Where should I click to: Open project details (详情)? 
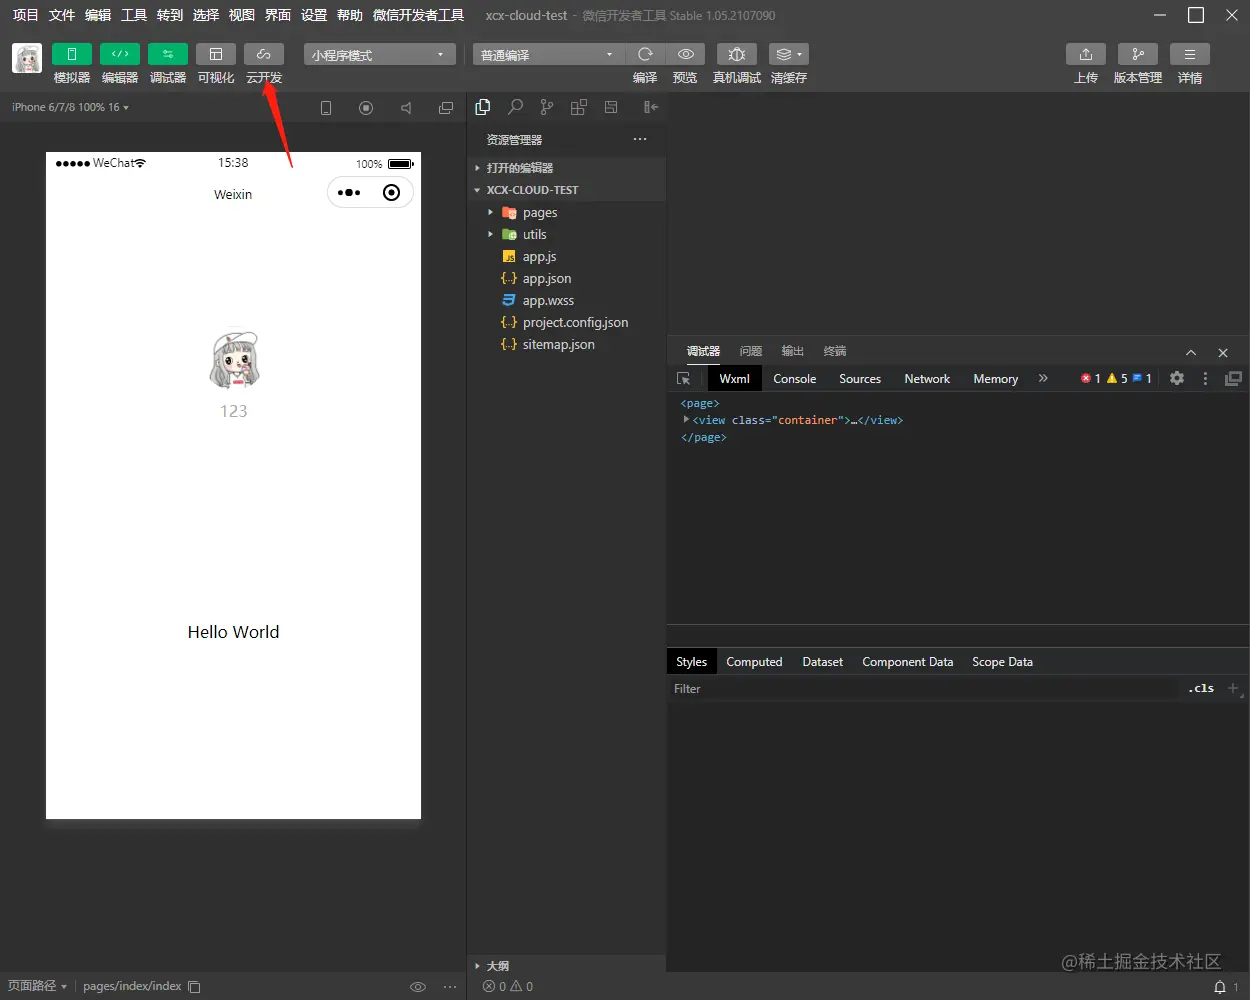pyautogui.click(x=1190, y=54)
